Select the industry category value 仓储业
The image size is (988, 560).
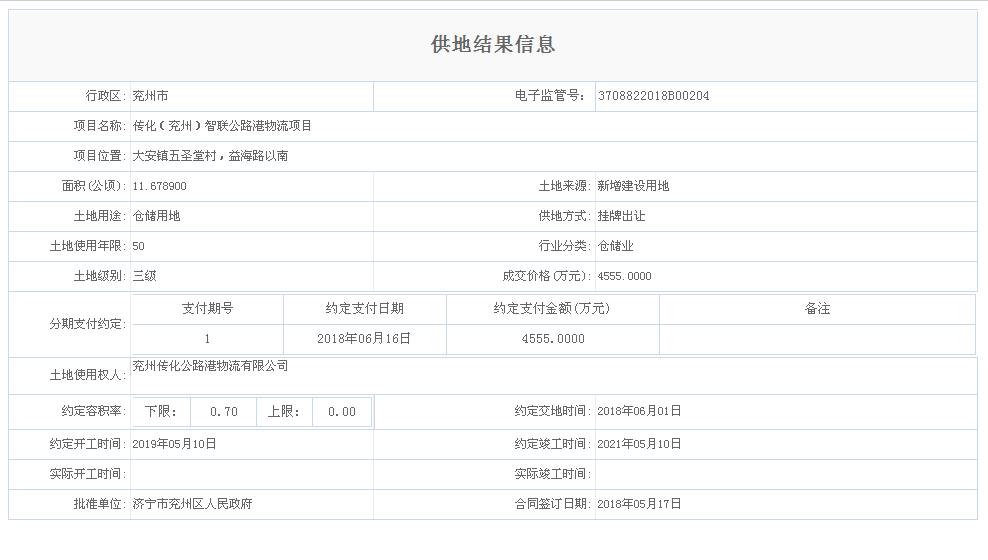[615, 246]
